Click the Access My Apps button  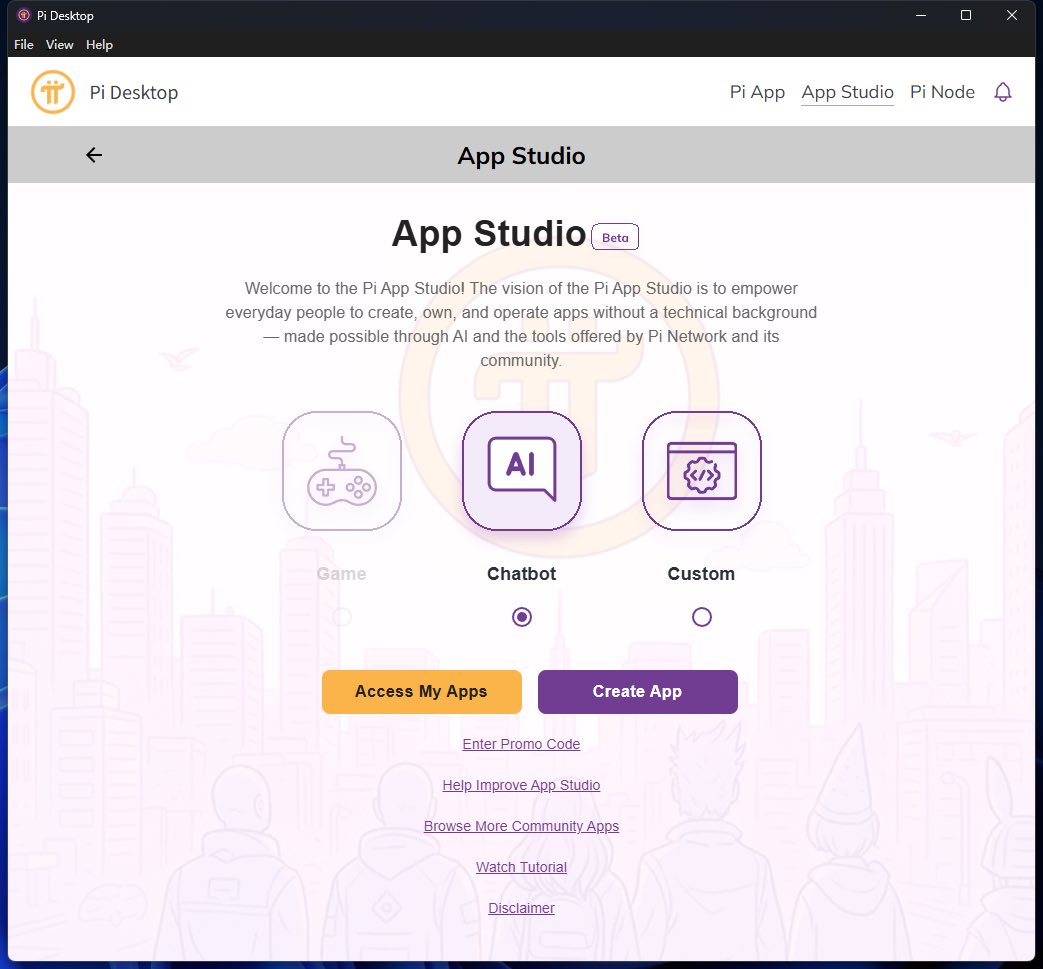pyautogui.click(x=422, y=692)
